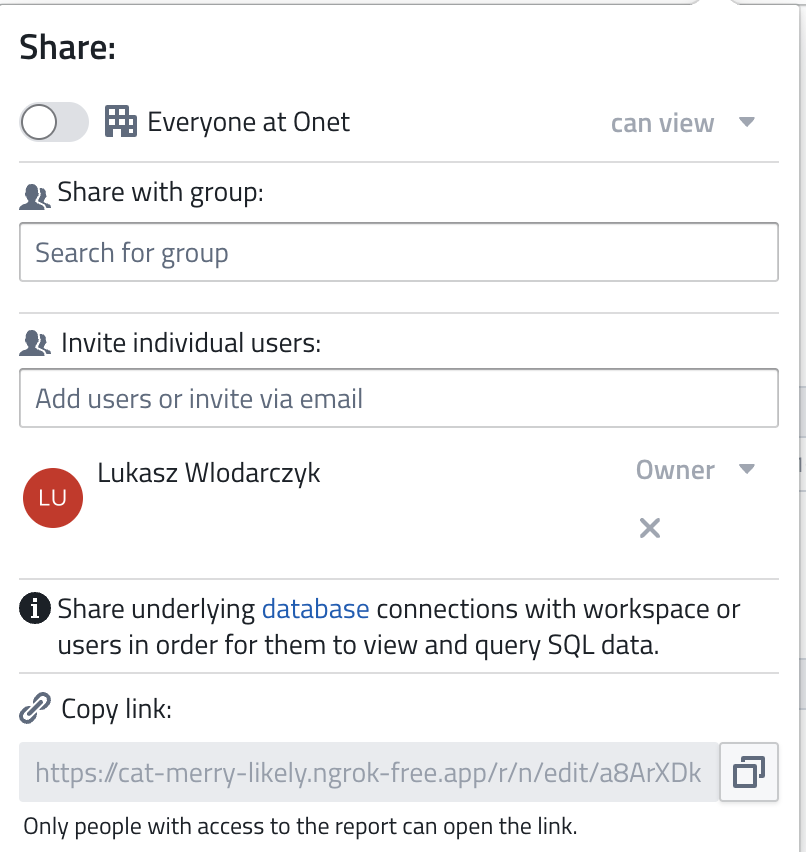Open the database connections link

pos(315,608)
